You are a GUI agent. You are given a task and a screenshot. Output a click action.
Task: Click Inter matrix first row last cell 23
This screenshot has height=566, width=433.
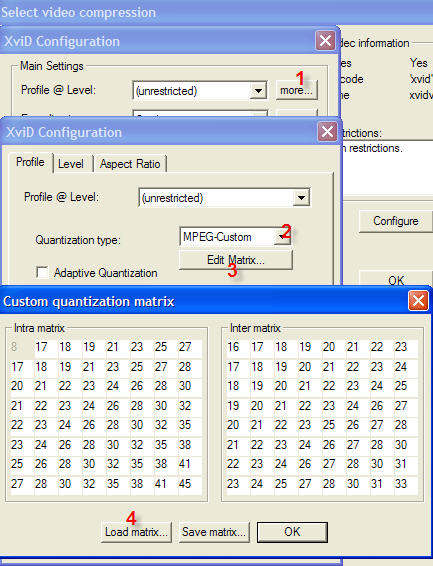[406, 347]
